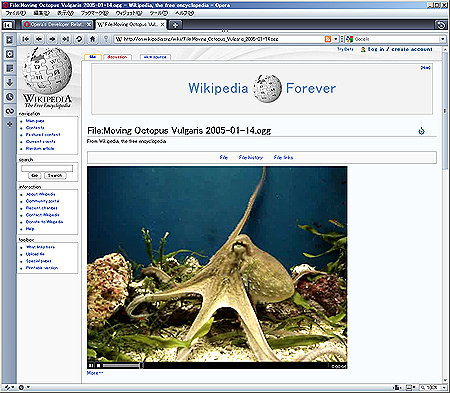450x393 pixels.
Task: Click the Log in / create account link
Action: 400,49
